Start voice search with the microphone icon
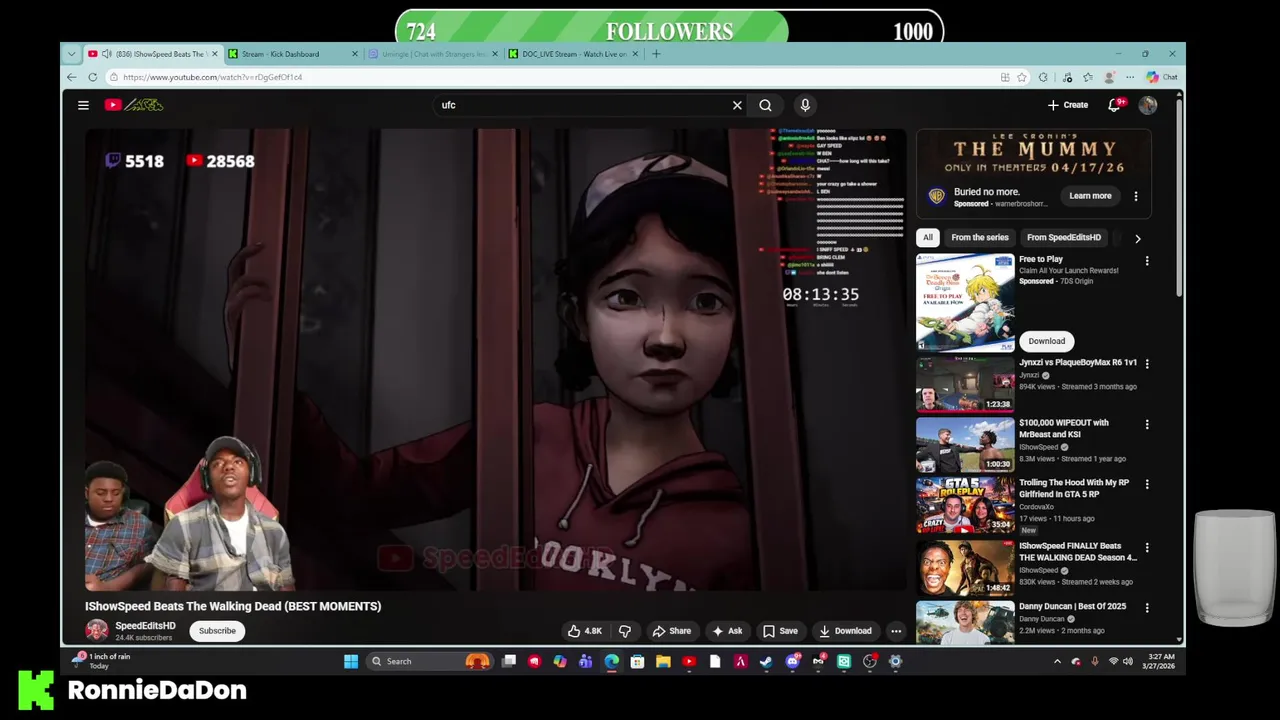Viewport: 1280px width, 720px height. [805, 105]
